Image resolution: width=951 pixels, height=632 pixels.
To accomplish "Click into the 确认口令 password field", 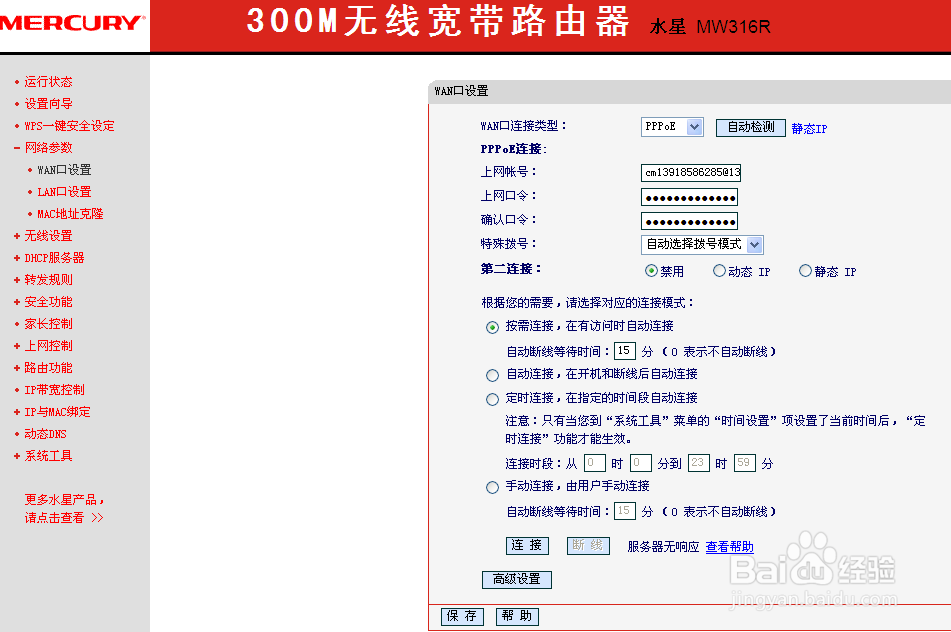I will 690,221.
